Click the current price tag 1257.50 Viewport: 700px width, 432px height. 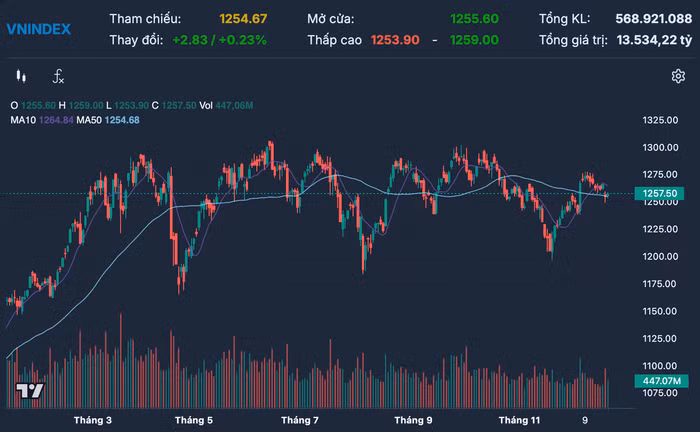[x=660, y=193]
